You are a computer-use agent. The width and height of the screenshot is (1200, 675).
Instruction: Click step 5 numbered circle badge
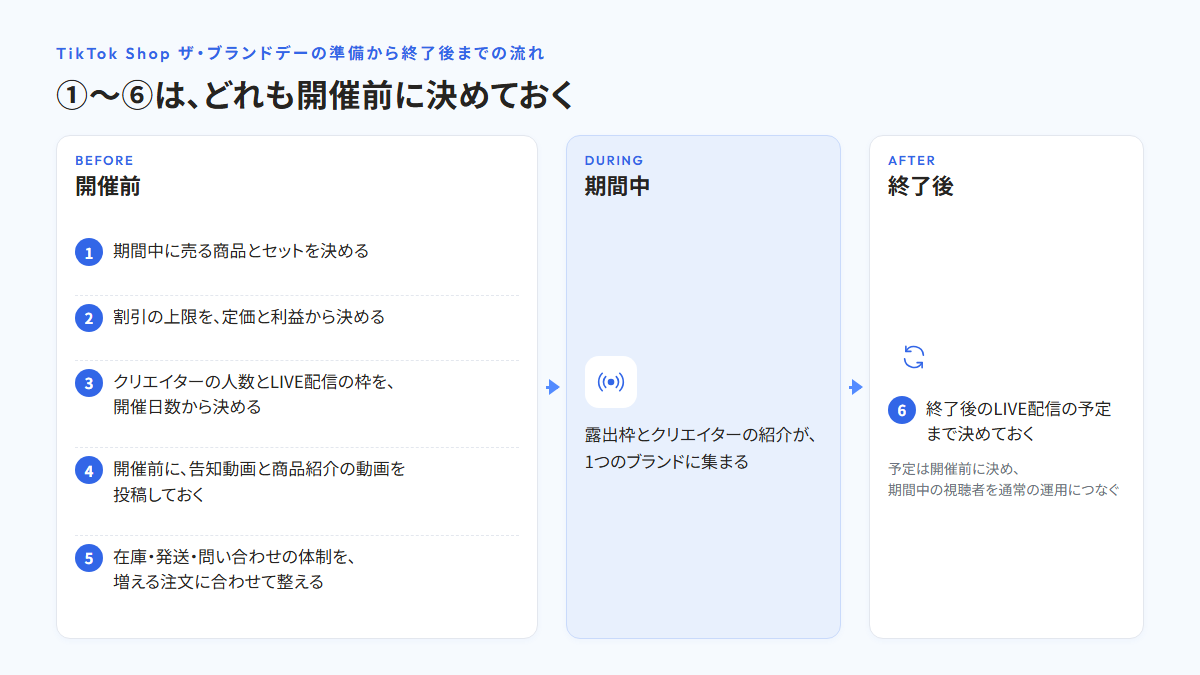pyautogui.click(x=89, y=558)
